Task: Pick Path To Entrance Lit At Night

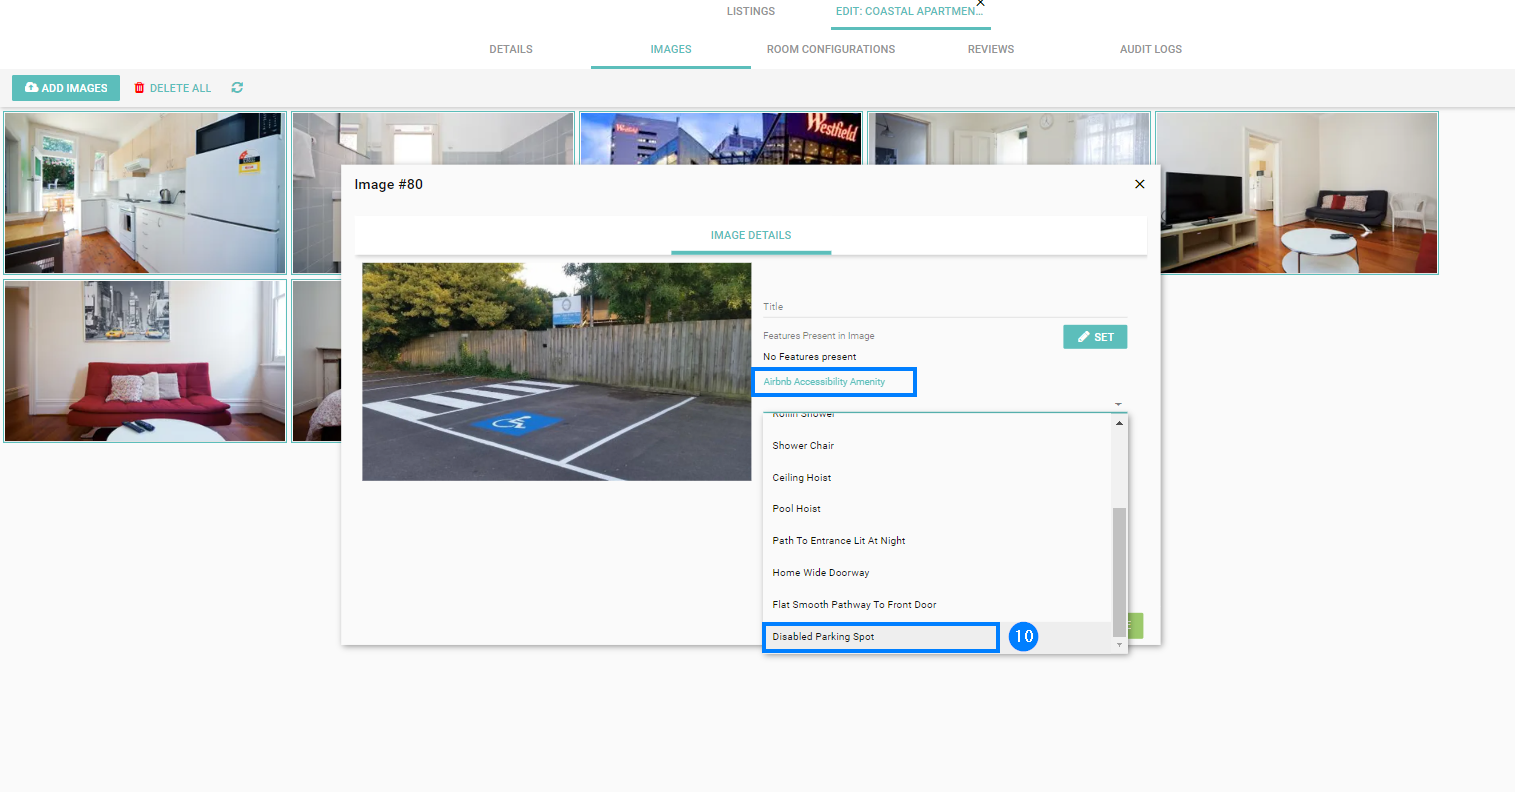Action: [838, 541]
